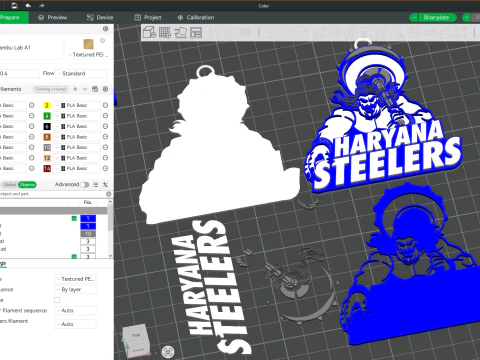Click the Flushing volumes button
The width and height of the screenshot is (480, 360).
click(51, 89)
